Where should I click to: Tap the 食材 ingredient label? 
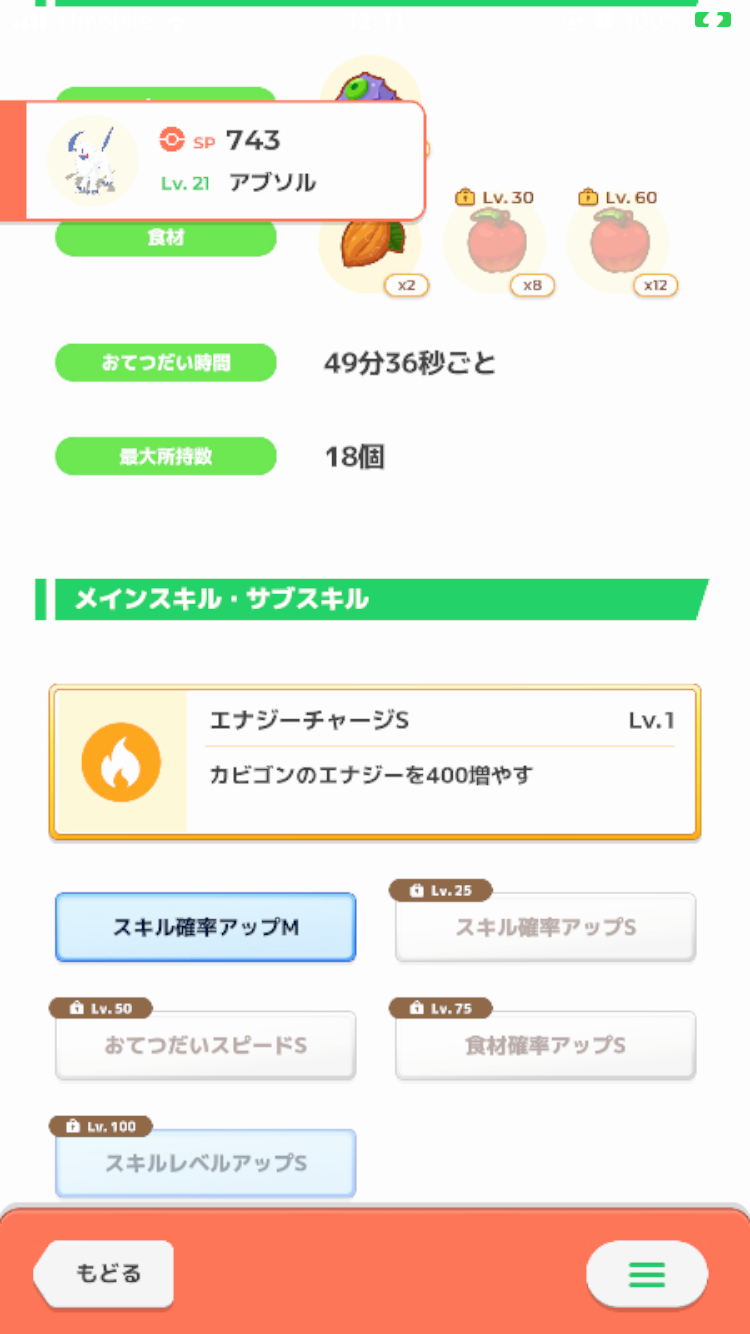[x=165, y=239]
